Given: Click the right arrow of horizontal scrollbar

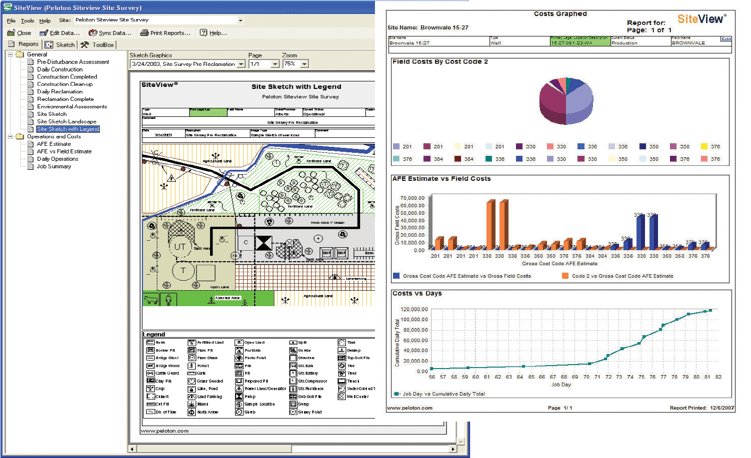Looking at the screenshot, I should 453,449.
